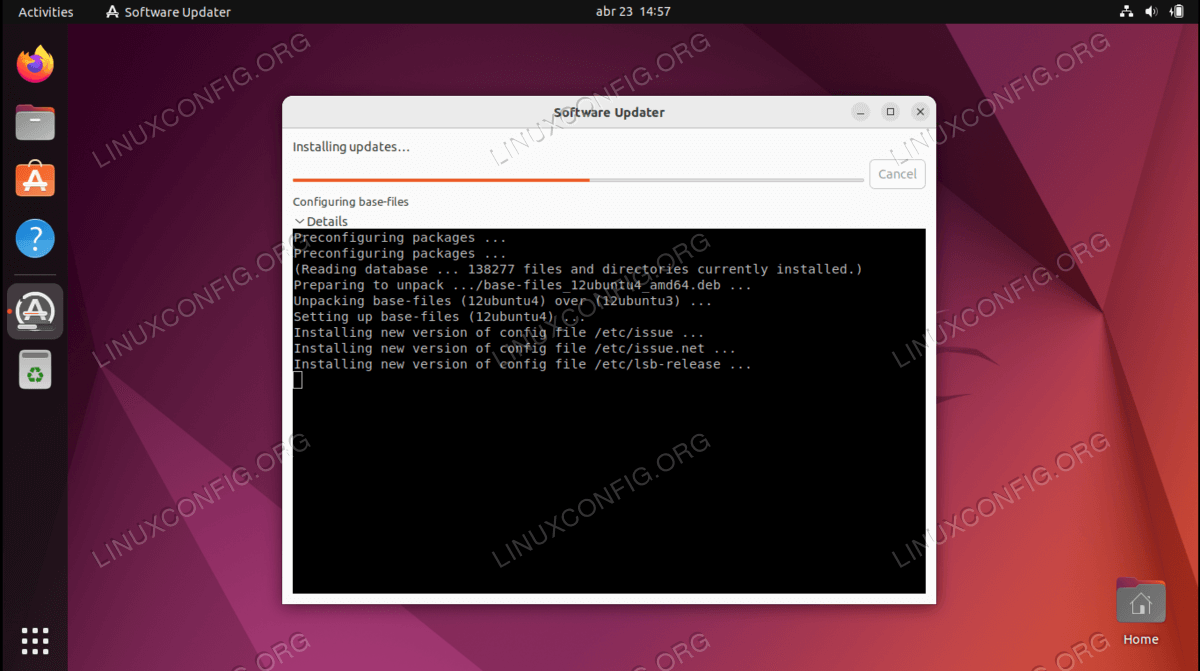Open the Help icon in dock
Viewport: 1200px width, 671px height.
coord(35,239)
